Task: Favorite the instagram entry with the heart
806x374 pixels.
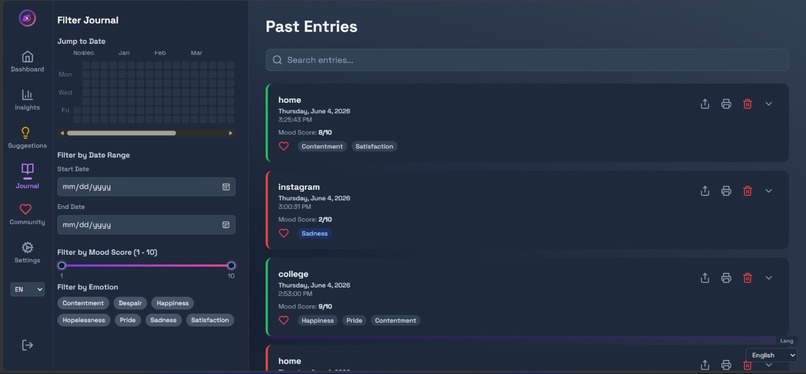Action: [x=284, y=233]
